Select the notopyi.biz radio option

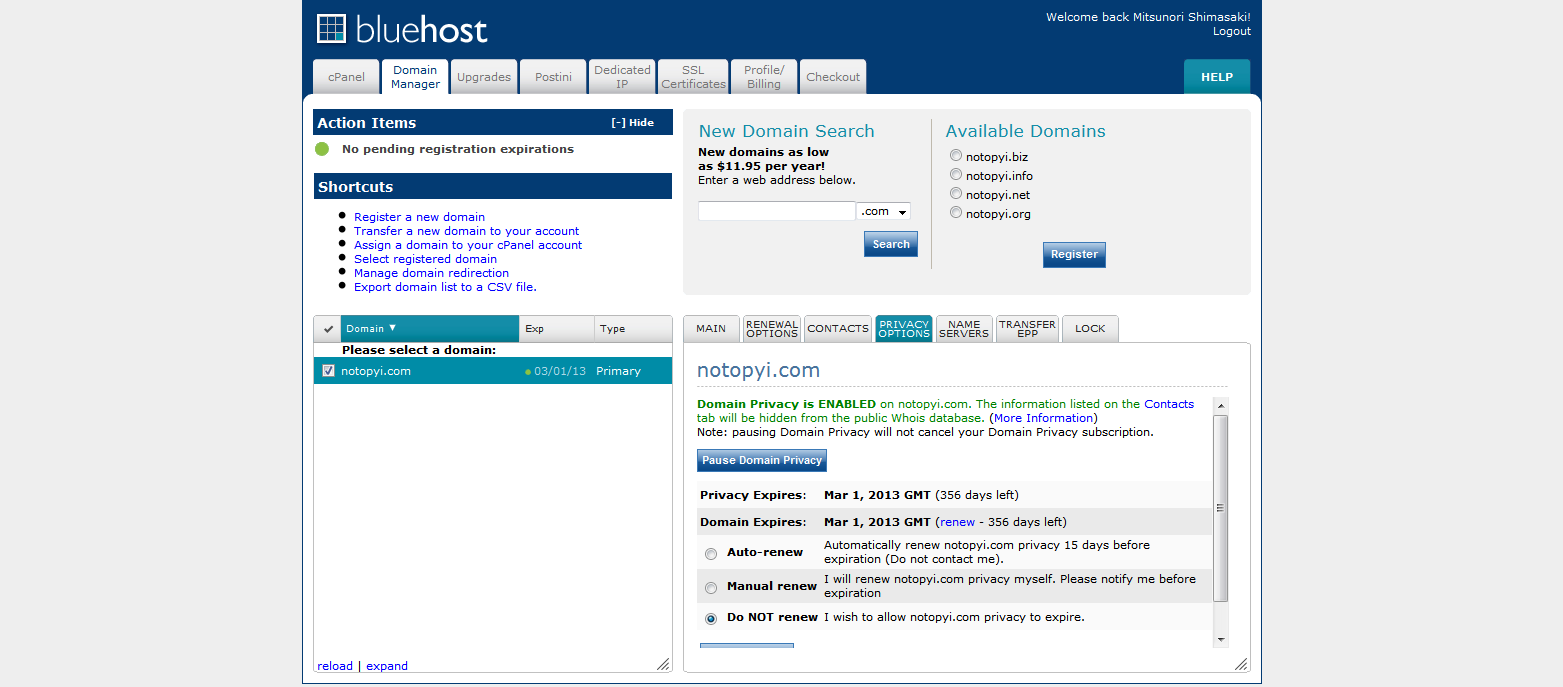click(956, 155)
